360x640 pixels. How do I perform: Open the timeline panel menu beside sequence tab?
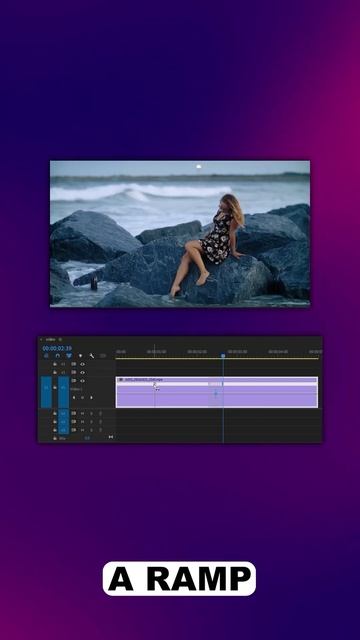[60, 340]
